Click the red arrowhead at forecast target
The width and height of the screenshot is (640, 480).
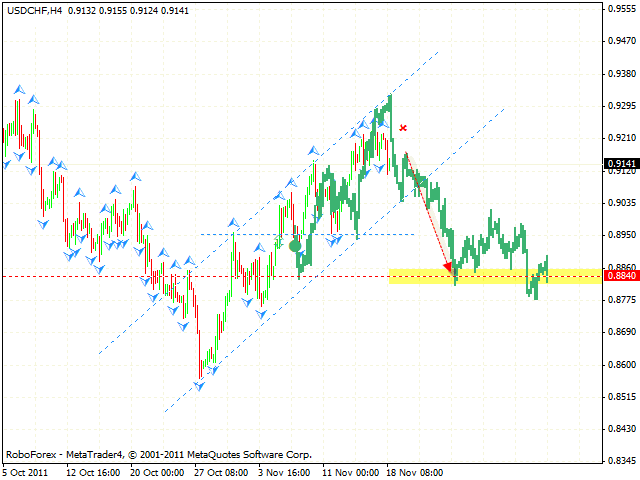[447, 267]
